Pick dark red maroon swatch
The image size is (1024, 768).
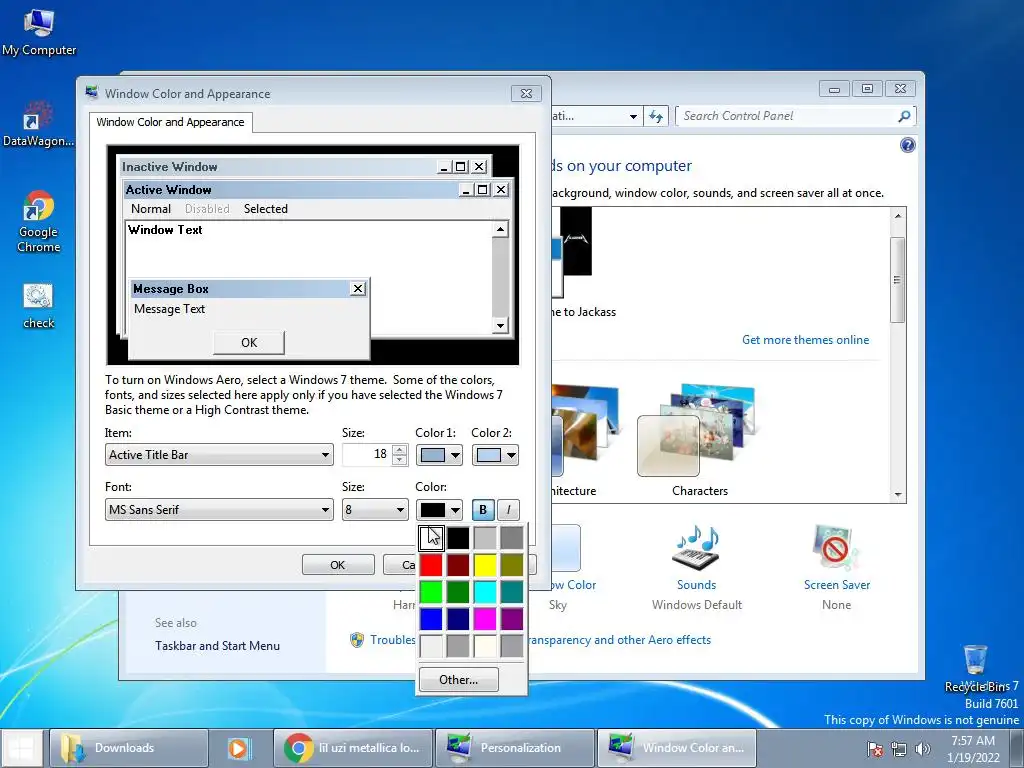tap(458, 565)
